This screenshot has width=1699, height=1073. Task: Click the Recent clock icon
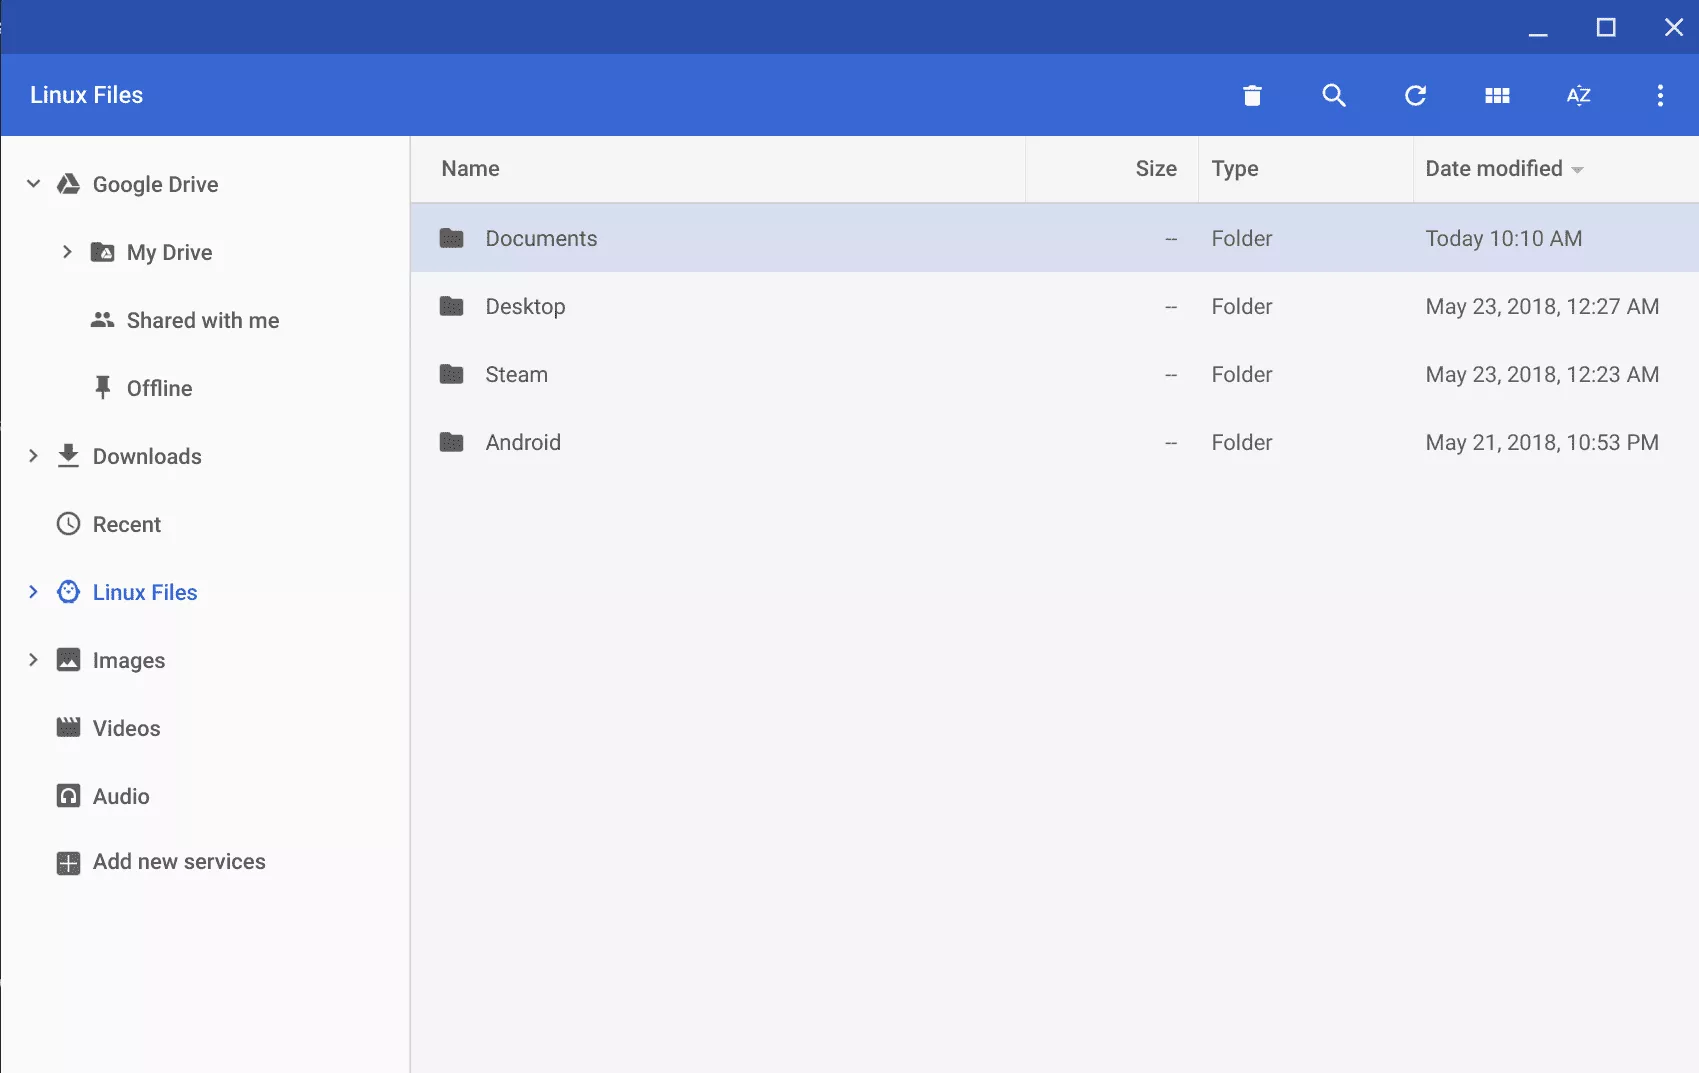(x=68, y=524)
